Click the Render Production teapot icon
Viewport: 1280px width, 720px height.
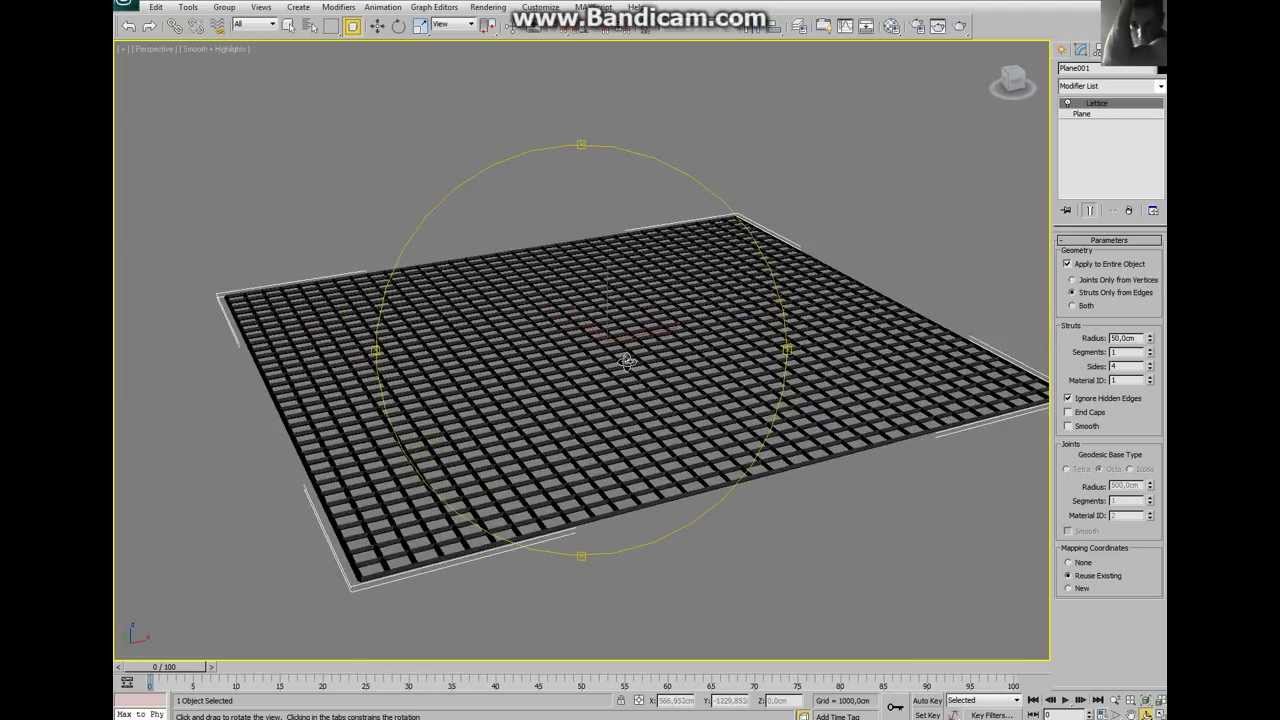point(960,26)
